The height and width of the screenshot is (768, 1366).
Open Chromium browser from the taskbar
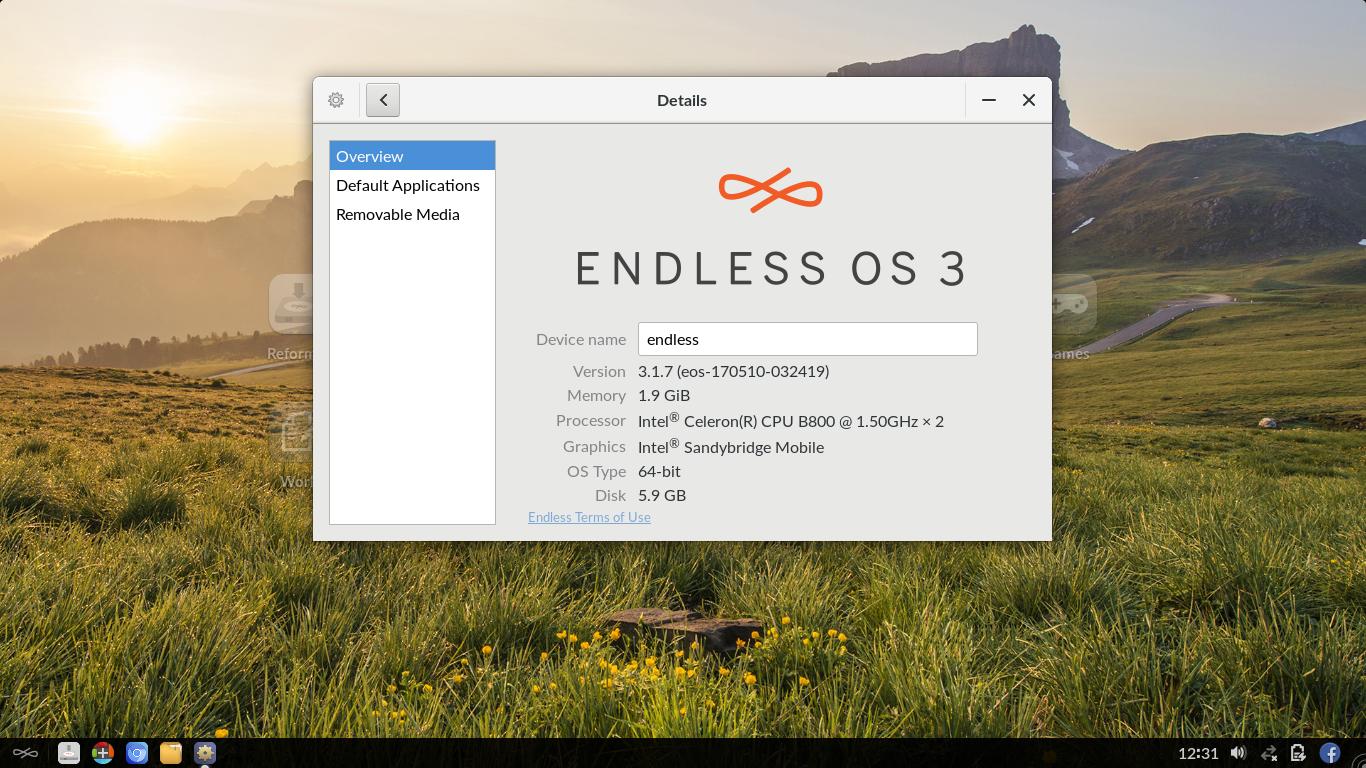tap(137, 753)
